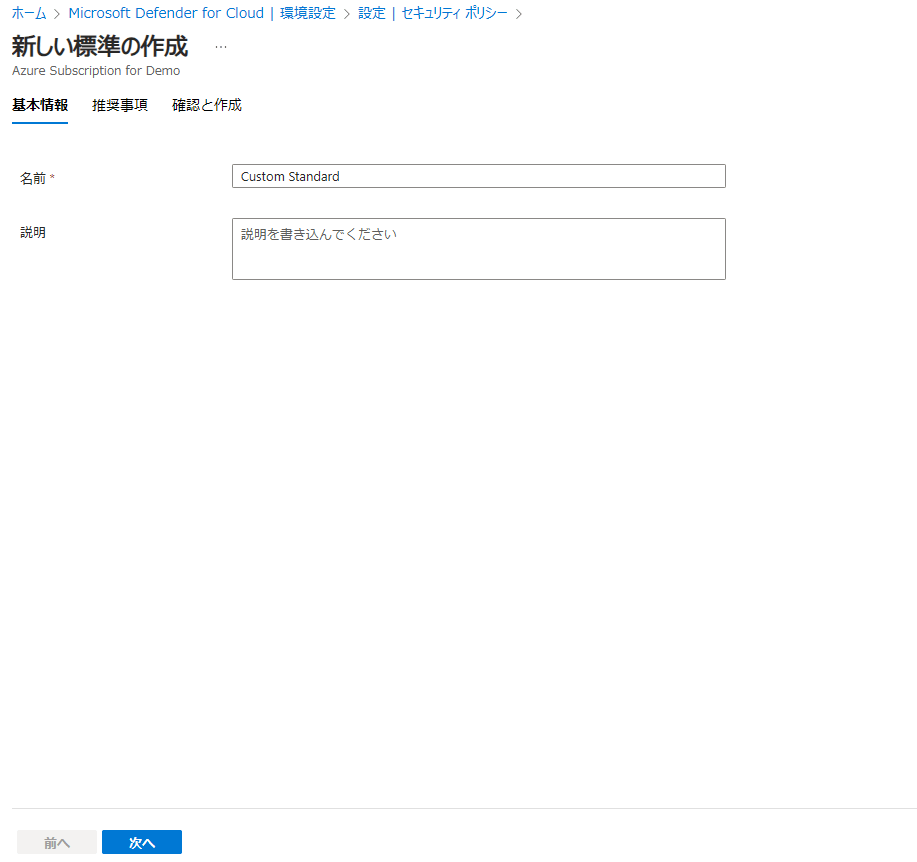The width and height of the screenshot is (917, 862).
Task: Open the ホーム breadcrumb link
Action: [29, 13]
